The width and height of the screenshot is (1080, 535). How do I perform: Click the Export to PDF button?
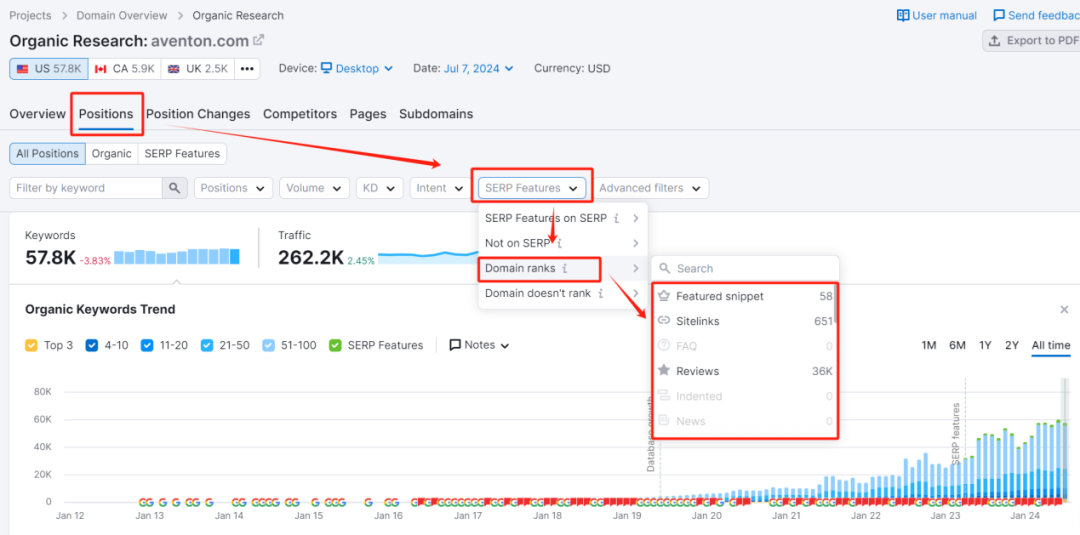click(x=1033, y=41)
